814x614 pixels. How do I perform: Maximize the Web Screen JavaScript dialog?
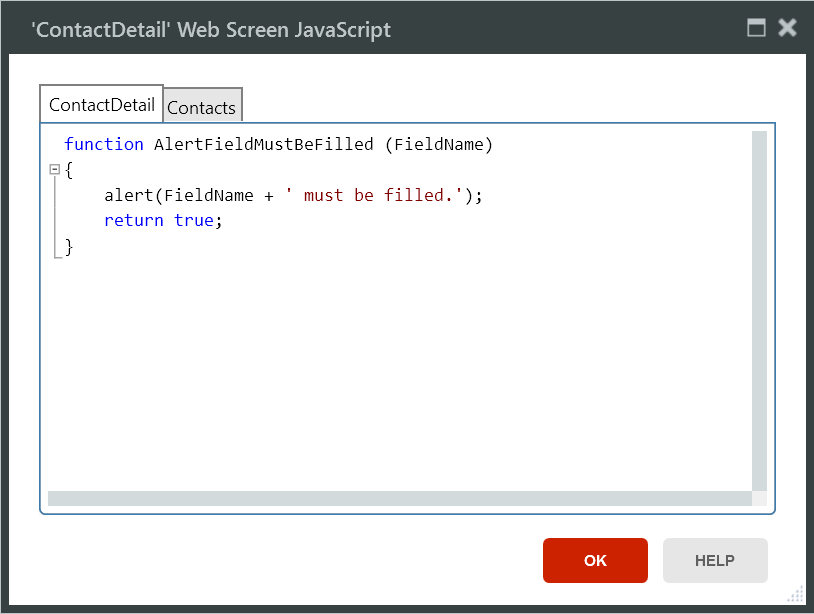coord(757,28)
